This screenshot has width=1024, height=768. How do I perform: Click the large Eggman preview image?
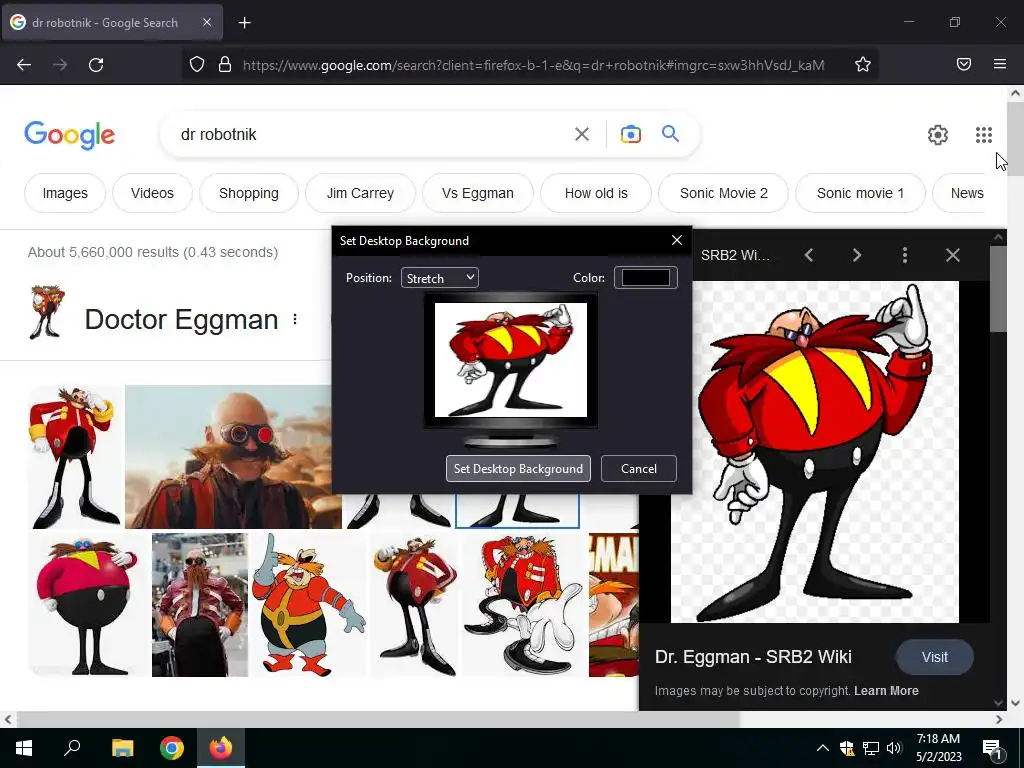point(815,452)
